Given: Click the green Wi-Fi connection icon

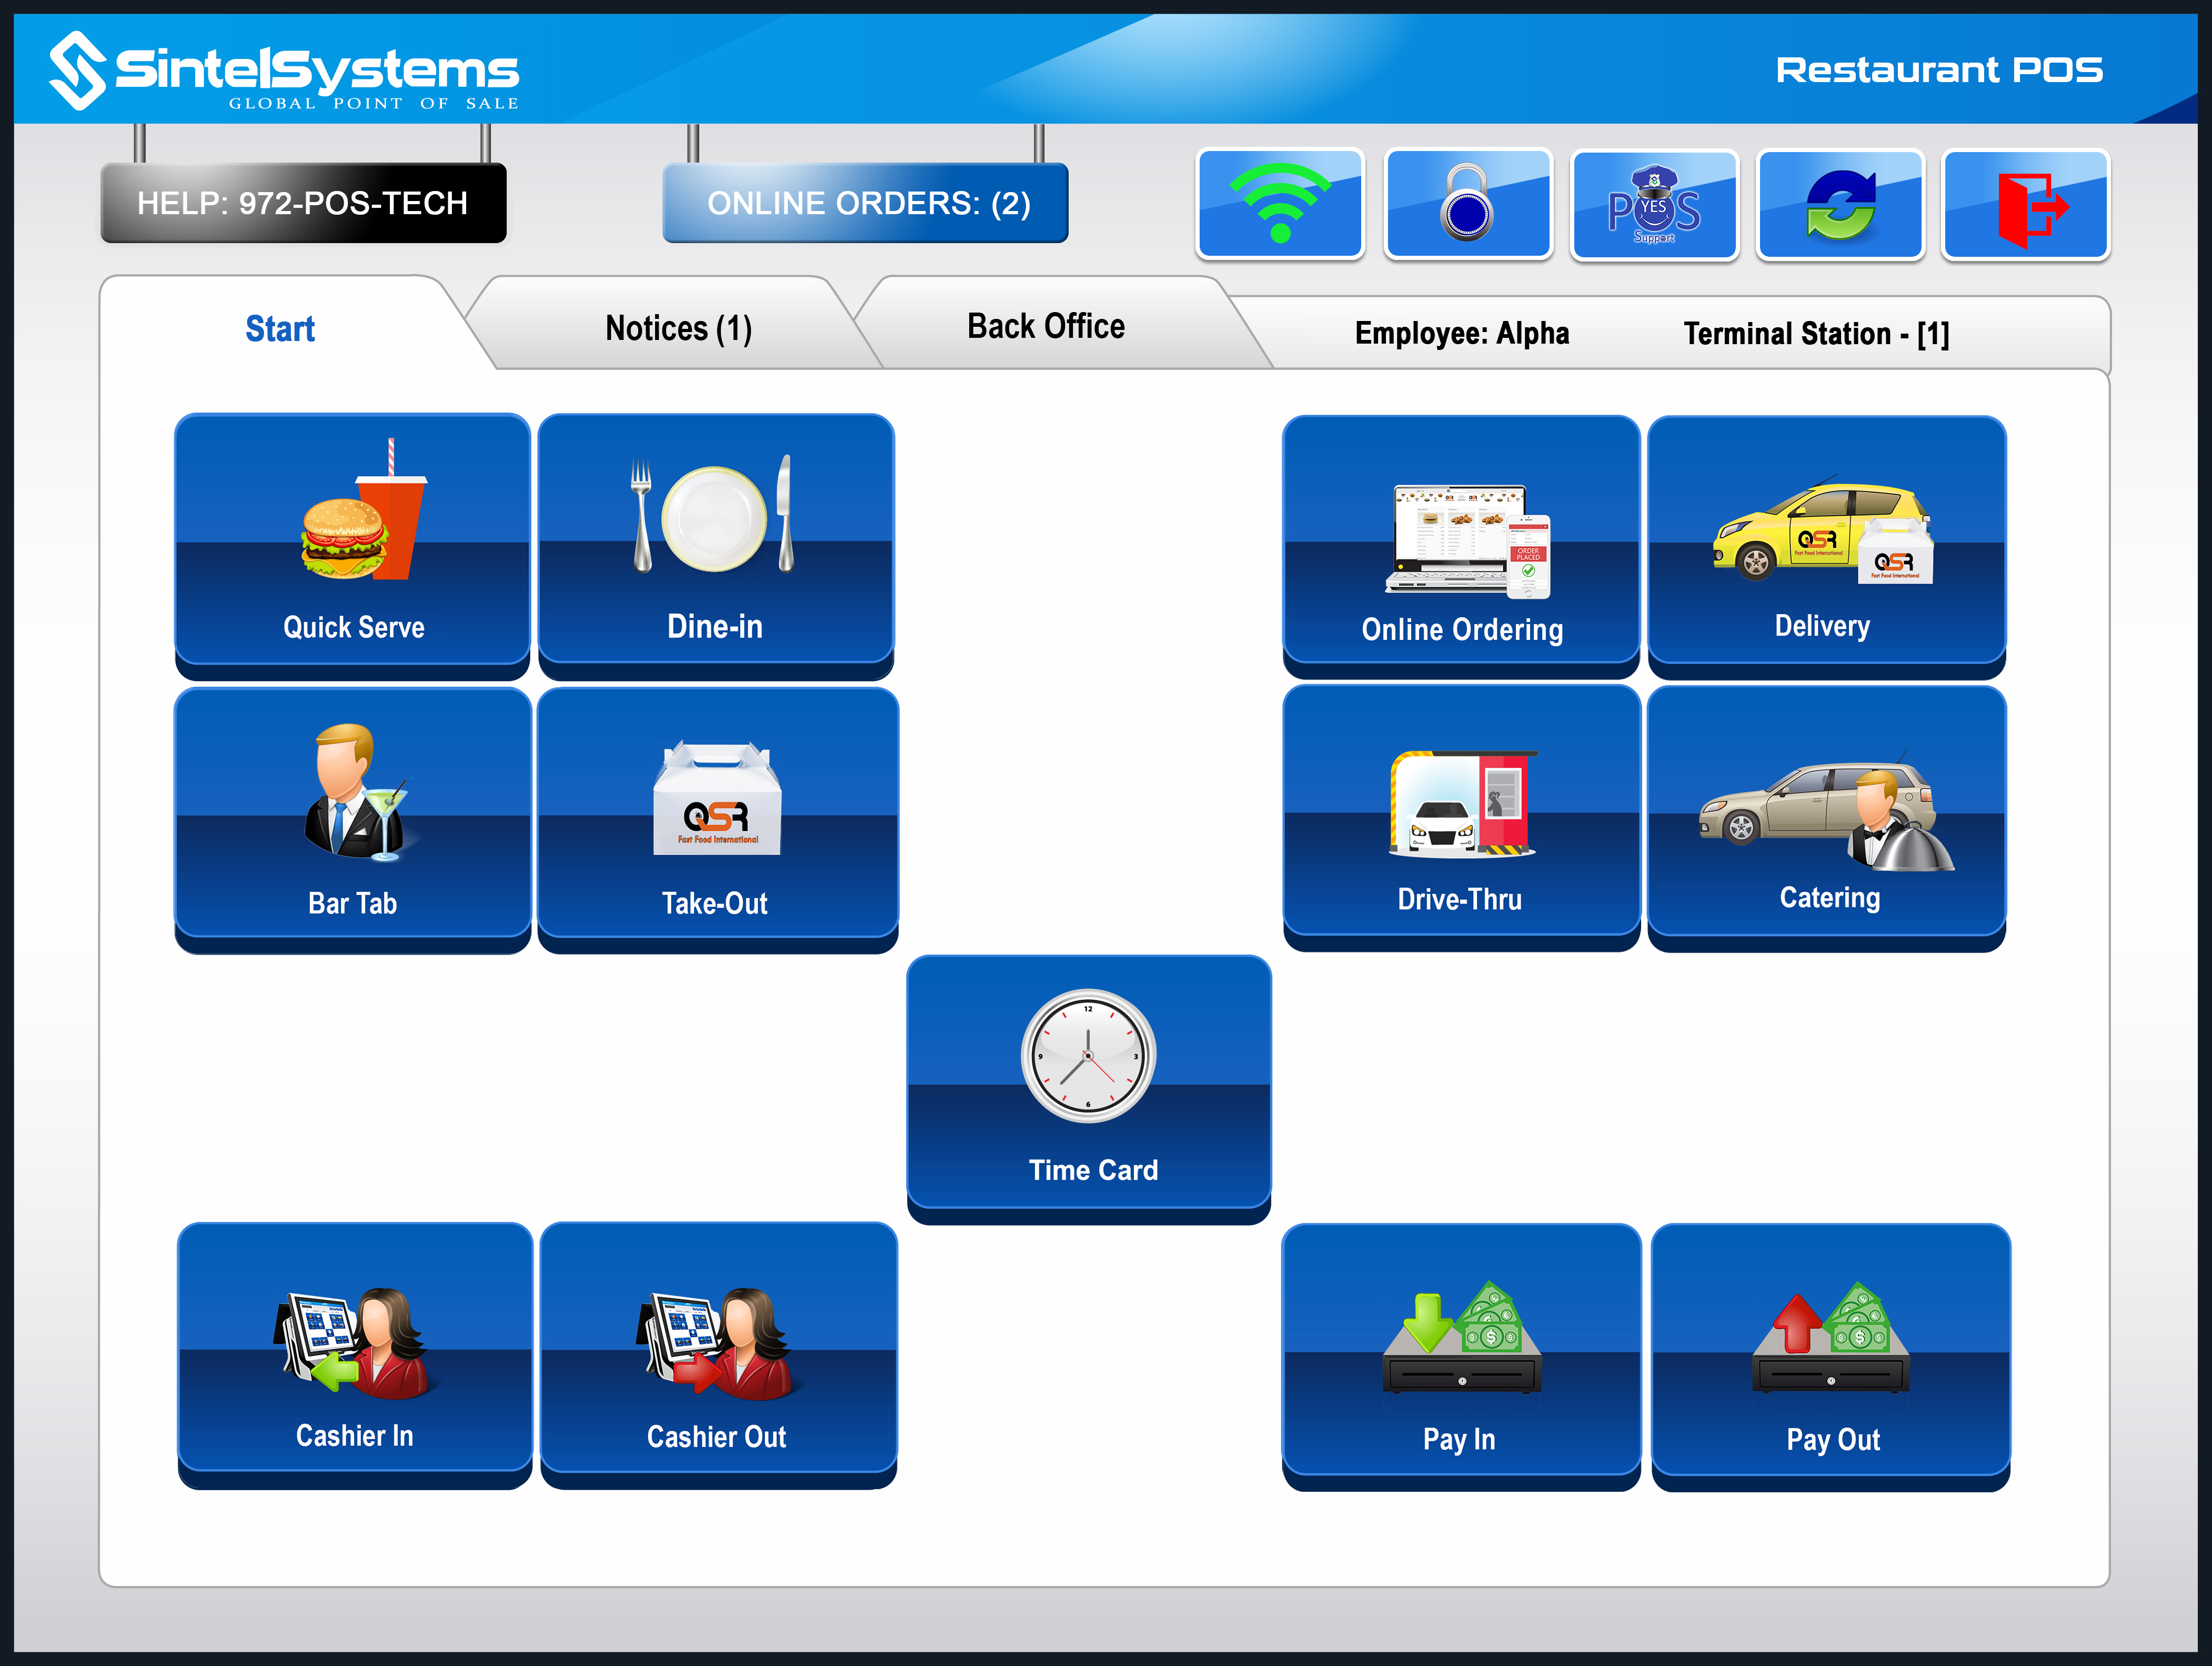Looking at the screenshot, I should coord(1280,205).
